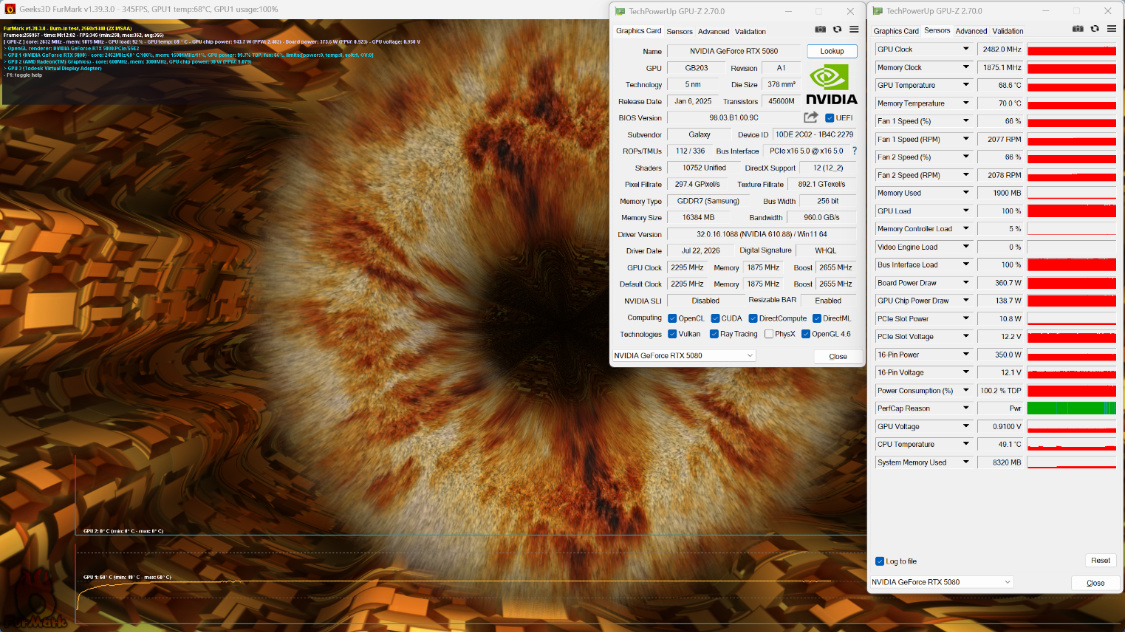This screenshot has height=632, width=1125.
Task: Click the refresh icon in Sensors window
Action: tap(1095, 29)
